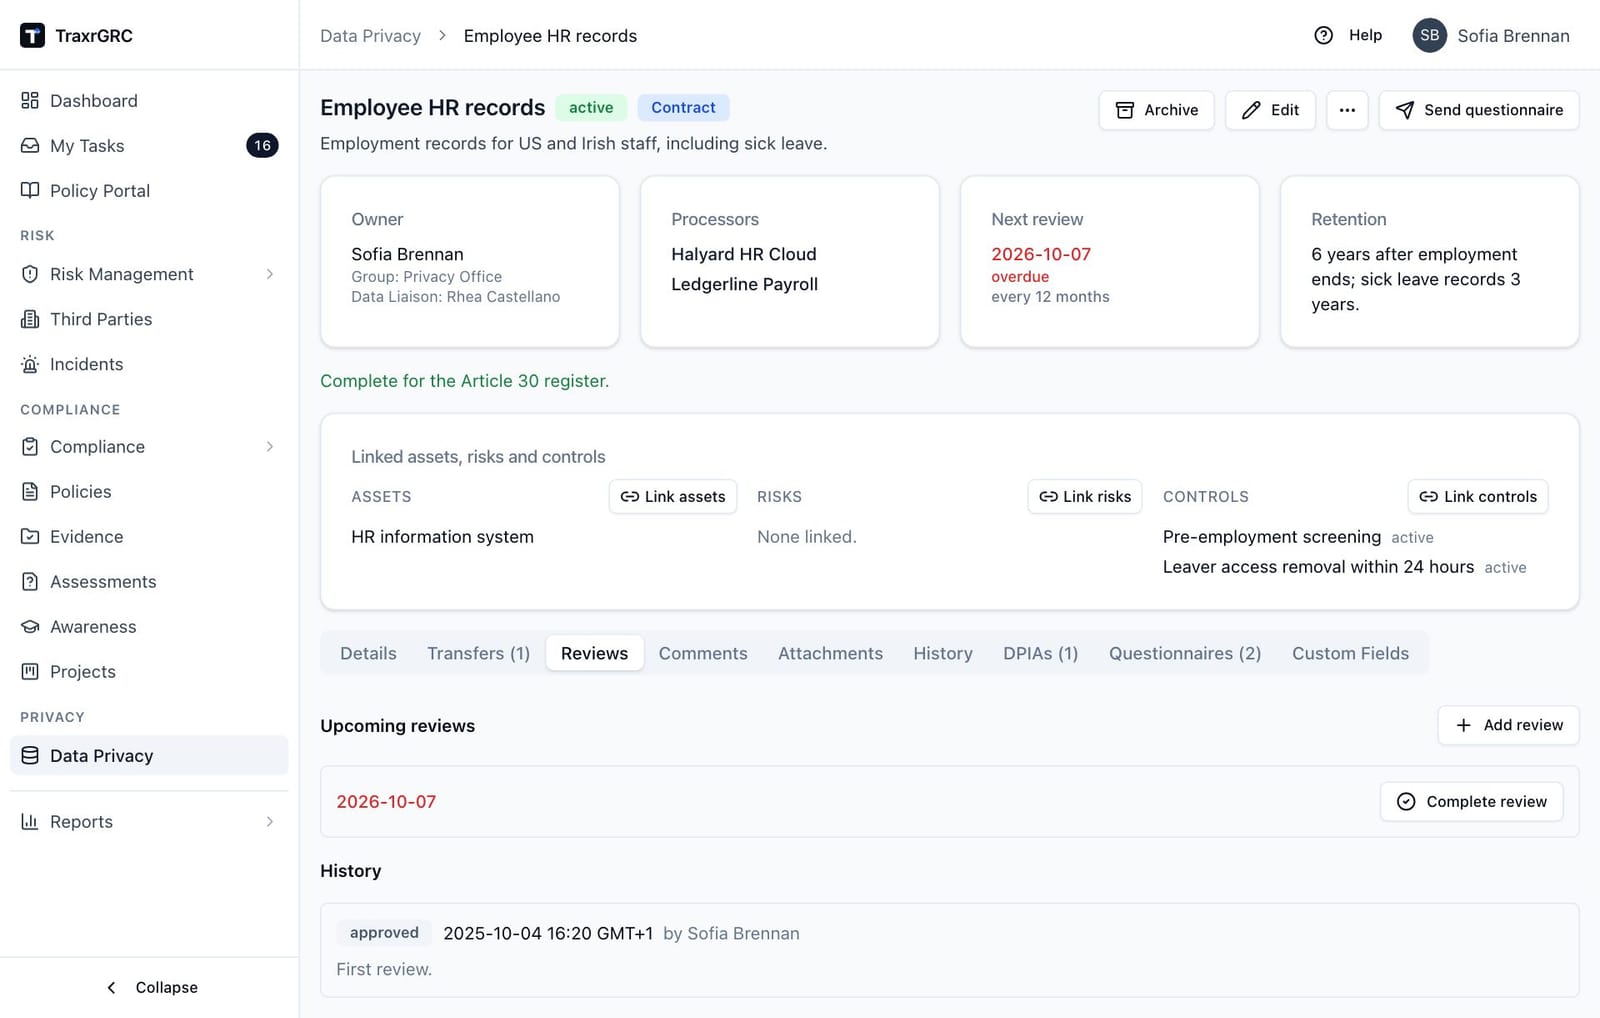Click the TraxrGRC logo icon
1600x1018 pixels.
32,35
